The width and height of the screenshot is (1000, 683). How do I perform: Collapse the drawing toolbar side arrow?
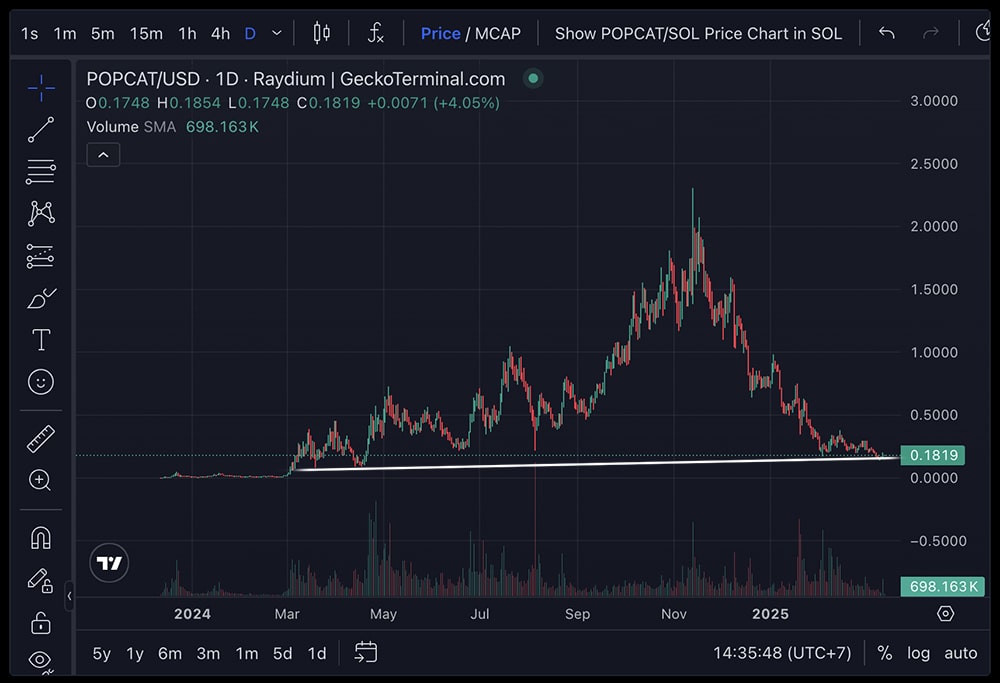[69, 596]
